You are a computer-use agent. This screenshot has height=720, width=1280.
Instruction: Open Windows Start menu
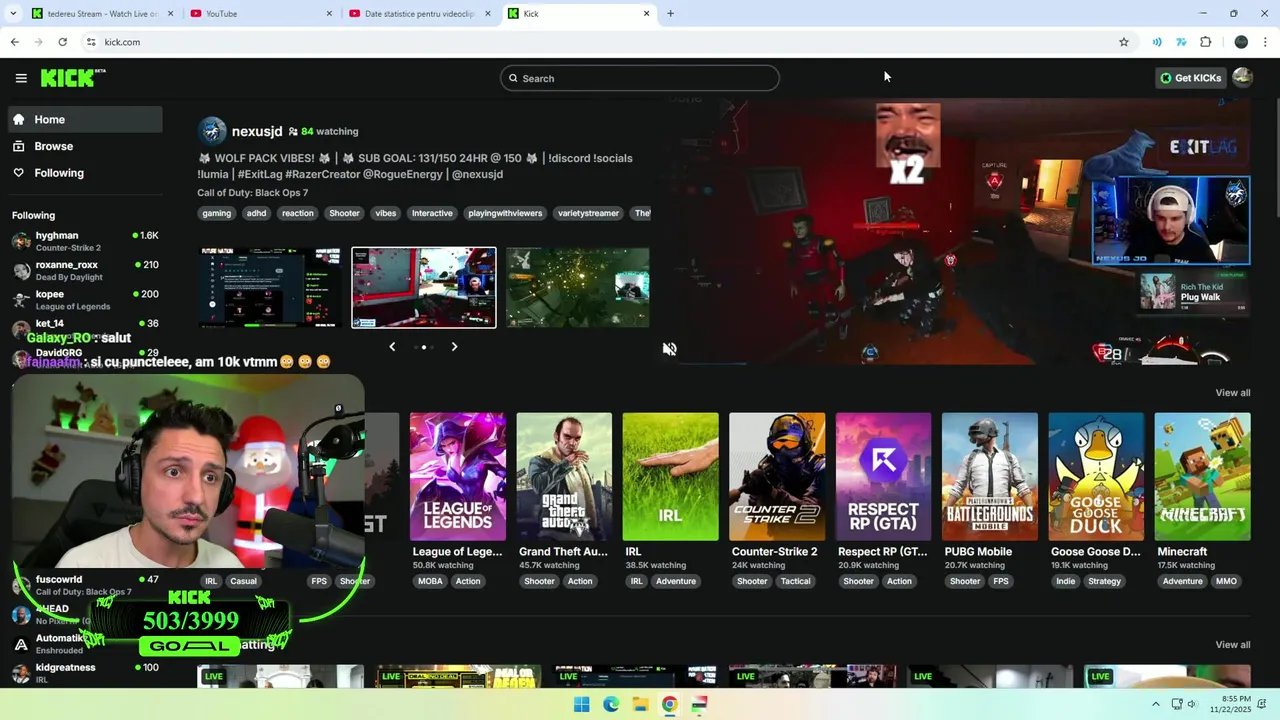[581, 705]
